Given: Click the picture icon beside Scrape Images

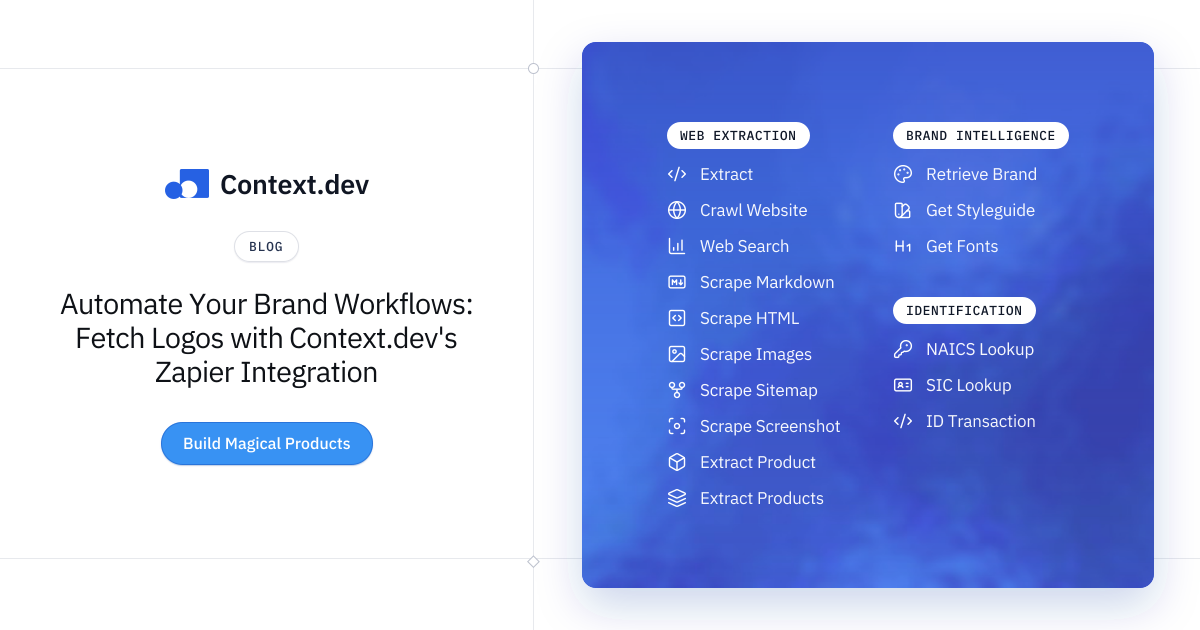Looking at the screenshot, I should 677,354.
